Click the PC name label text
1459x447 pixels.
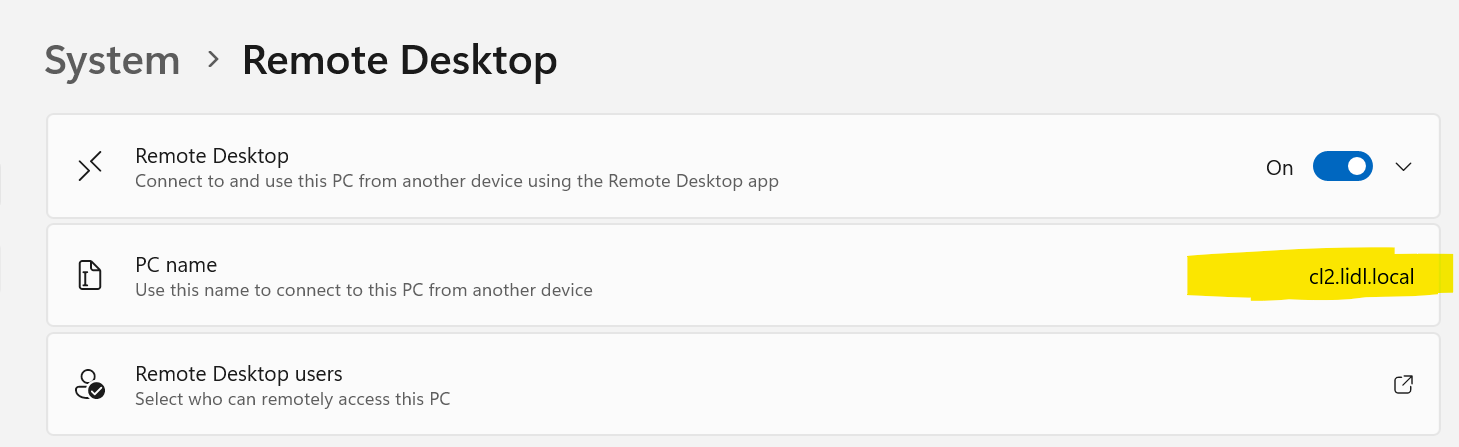pos(176,265)
